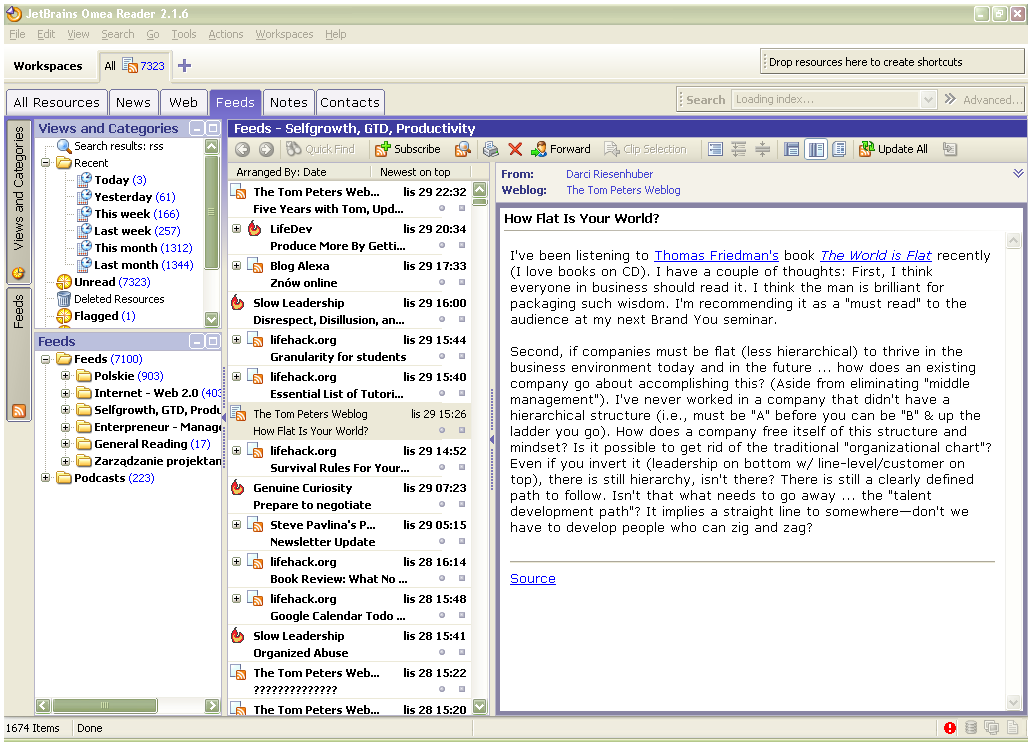1032x742 pixels.
Task: Switch to the Contacts tab
Action: [x=350, y=103]
